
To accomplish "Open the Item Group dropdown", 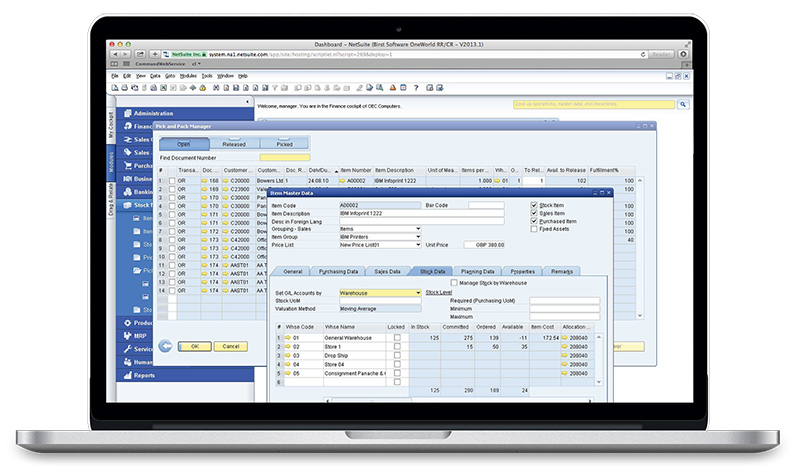I will (x=417, y=237).
